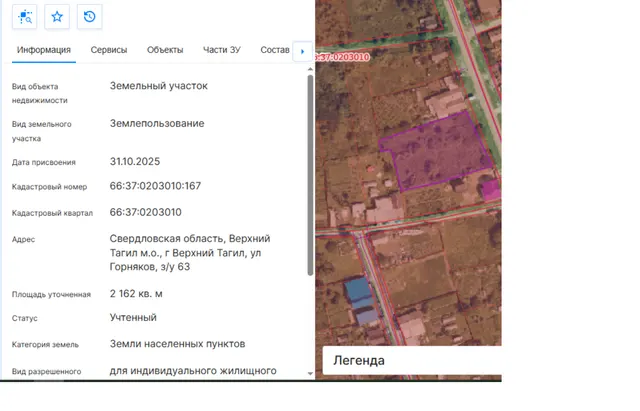Viewport: 640px width, 411px height.
Task: Click the scrollbar down arrow
Action: click(x=310, y=373)
